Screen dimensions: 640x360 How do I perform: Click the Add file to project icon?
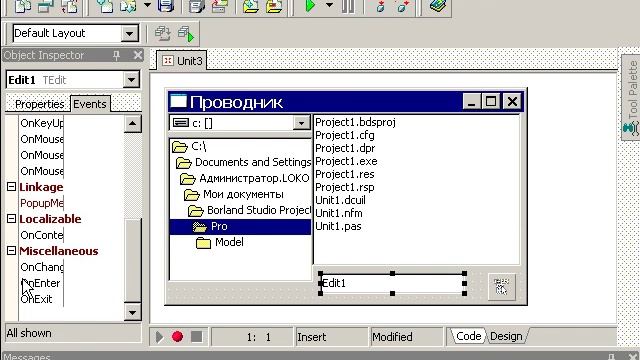pyautogui.click(x=250, y=6)
